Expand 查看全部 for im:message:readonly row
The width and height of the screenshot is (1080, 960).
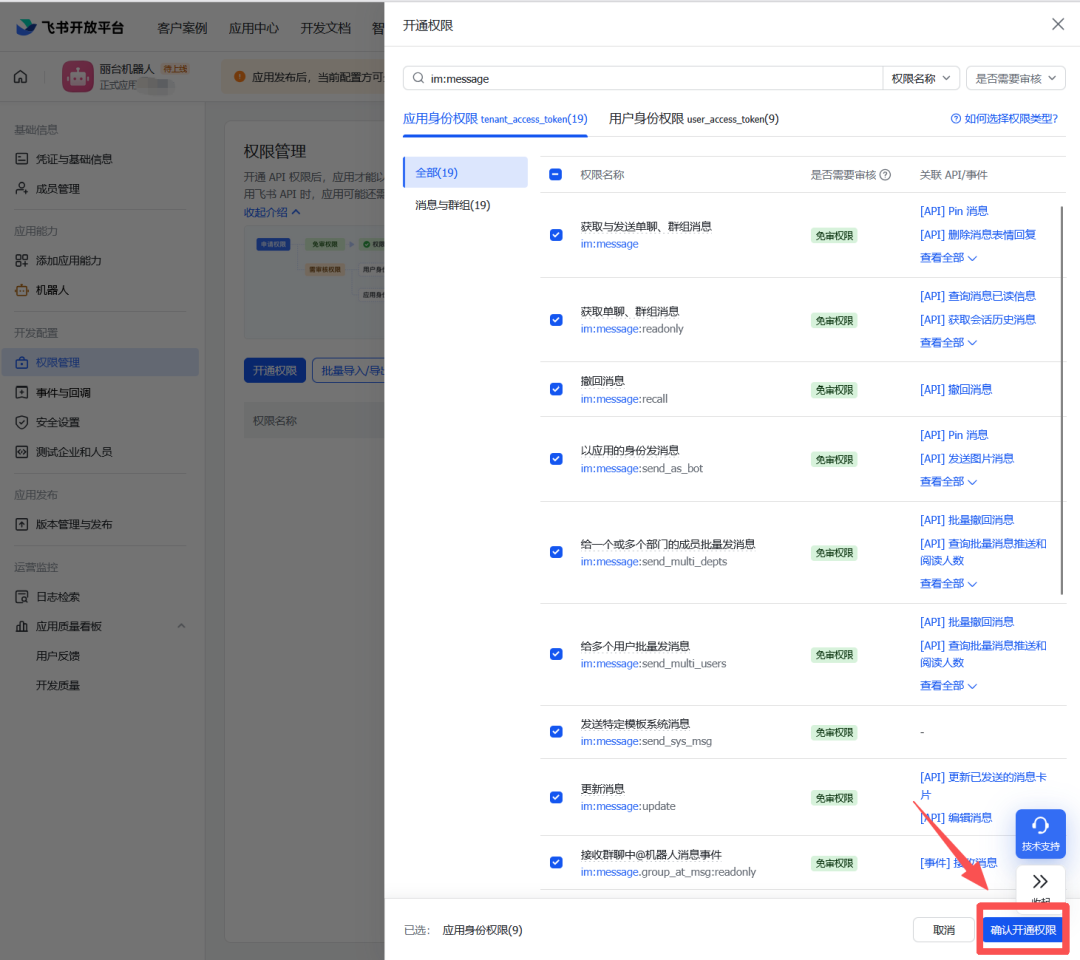(948, 342)
